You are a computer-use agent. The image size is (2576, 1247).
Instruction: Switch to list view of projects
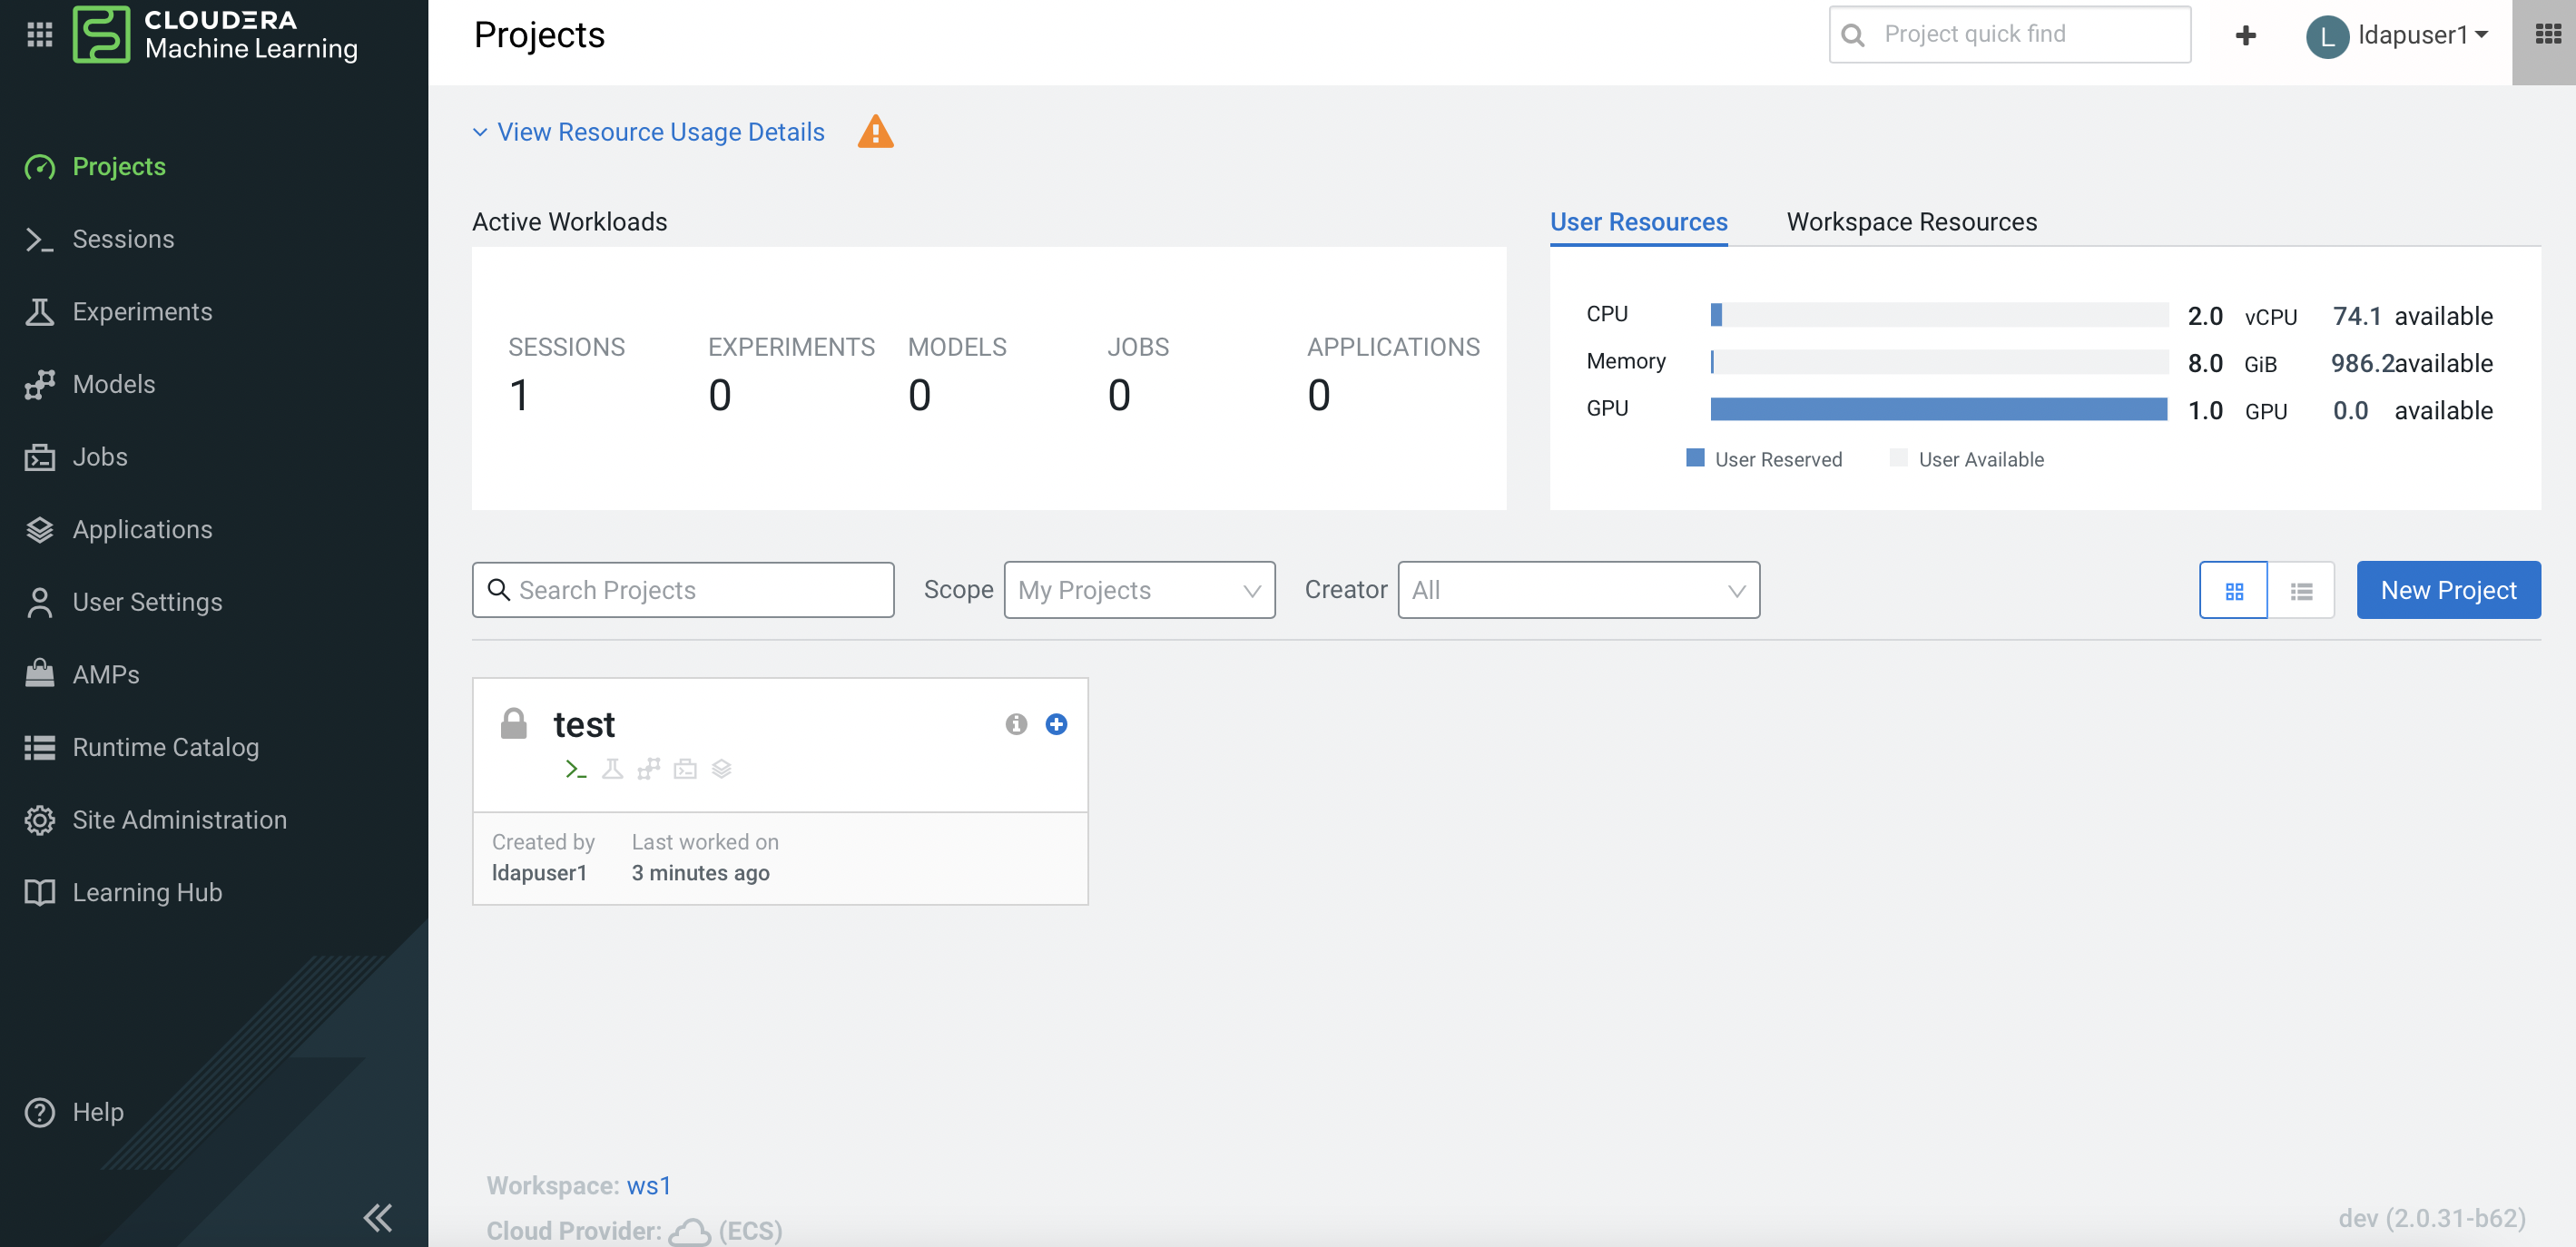point(2301,591)
